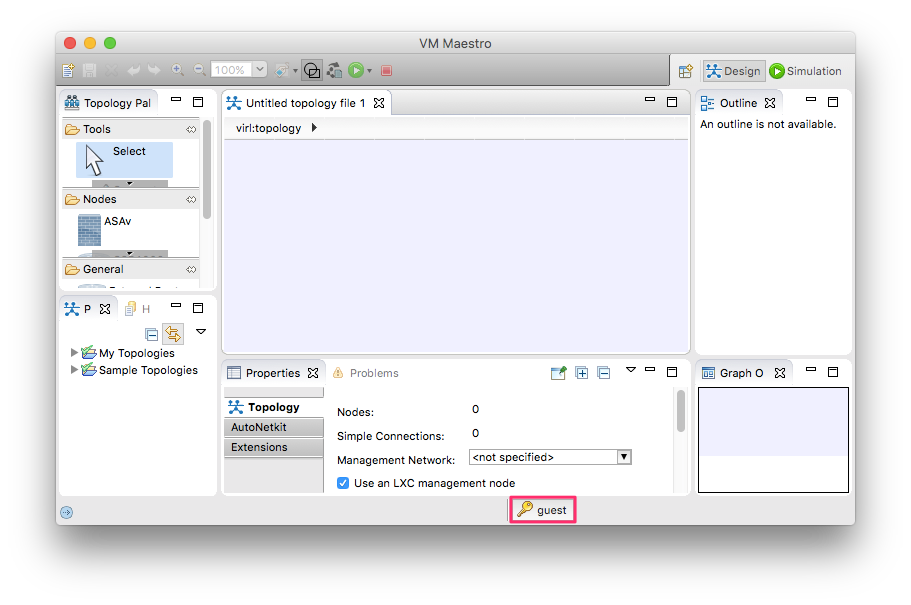The width and height of the screenshot is (911, 605).
Task: Open the AutoNetkit properties section
Action: [274, 427]
